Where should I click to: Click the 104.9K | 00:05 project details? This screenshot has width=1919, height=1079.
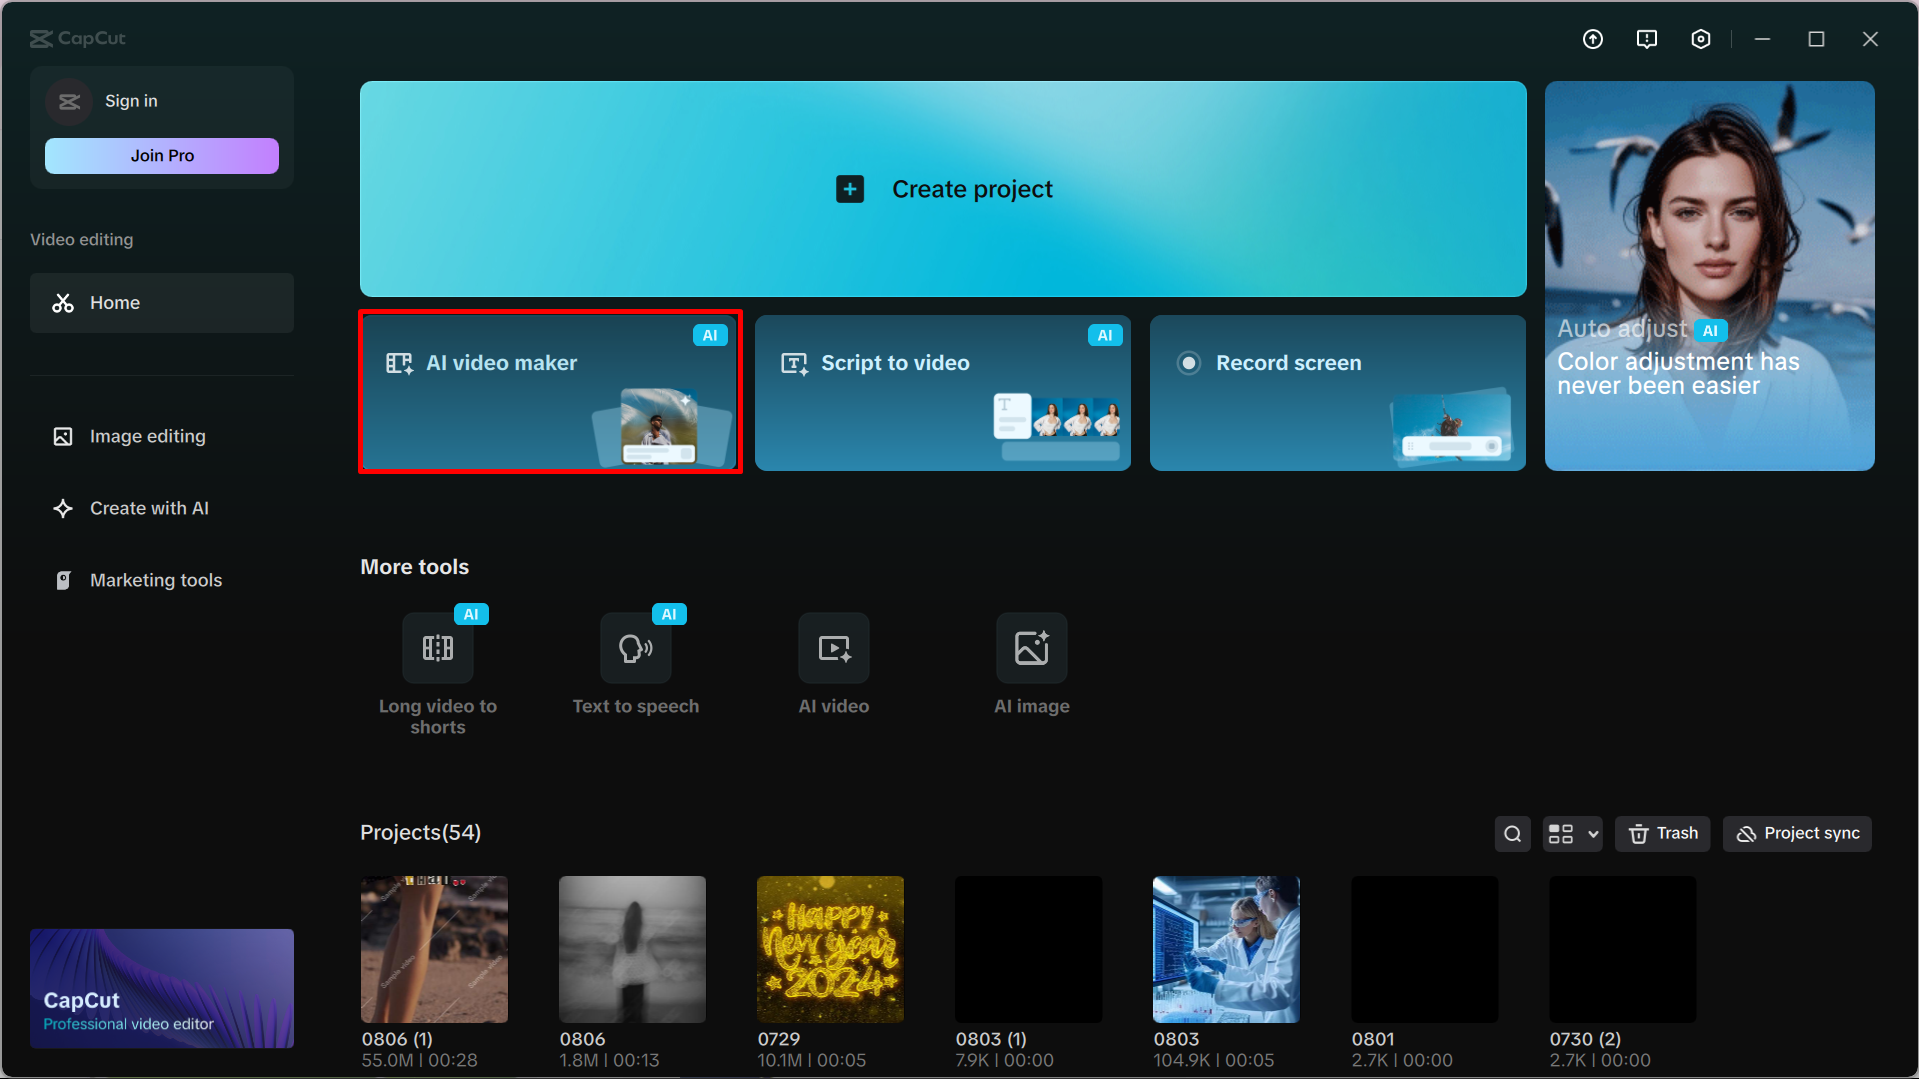pyautogui.click(x=1214, y=1060)
